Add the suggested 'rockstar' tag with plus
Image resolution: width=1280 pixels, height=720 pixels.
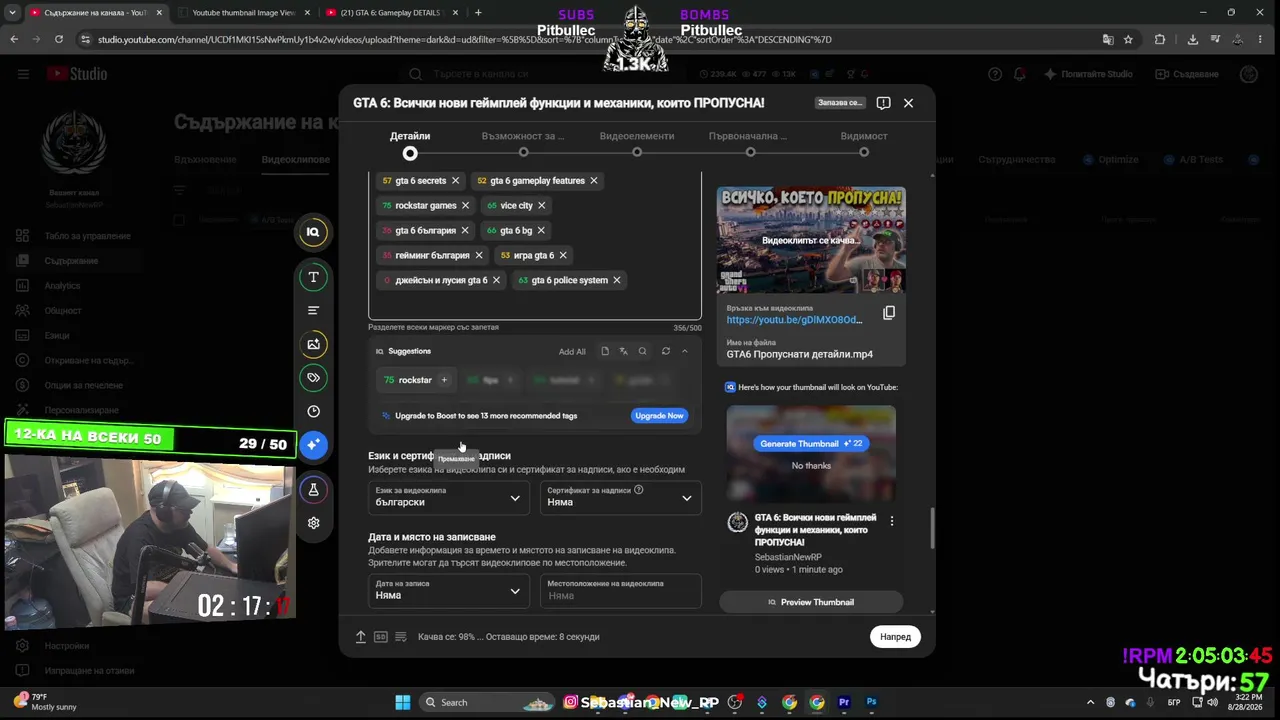[444, 380]
